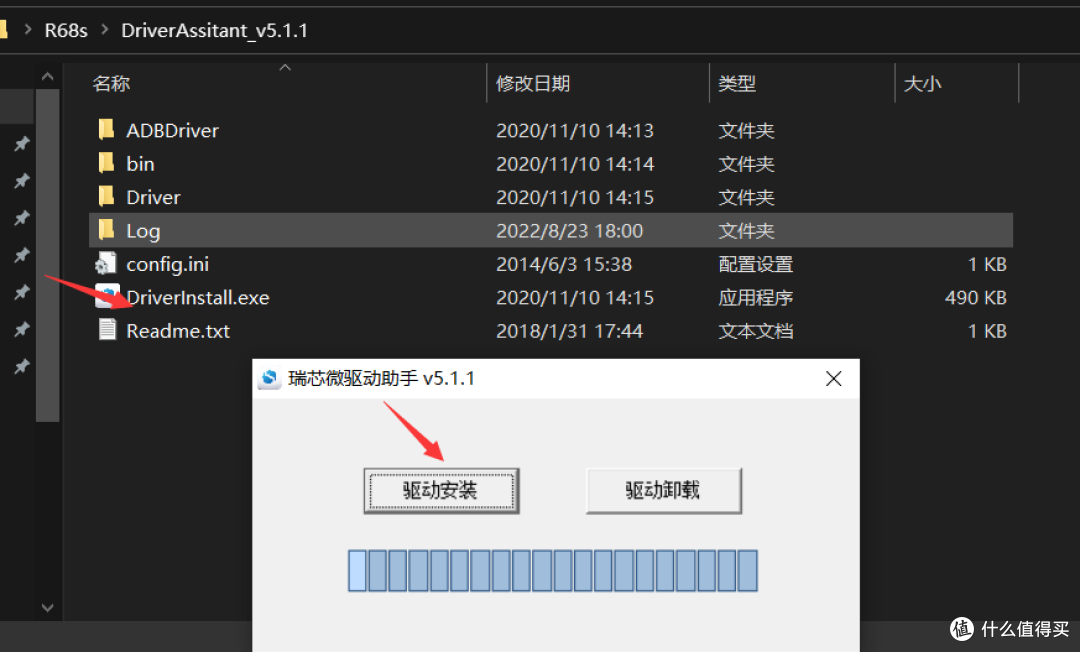Viewport: 1080px width, 652px height.
Task: Click the 文本文档 type cell
Action: [755, 331]
